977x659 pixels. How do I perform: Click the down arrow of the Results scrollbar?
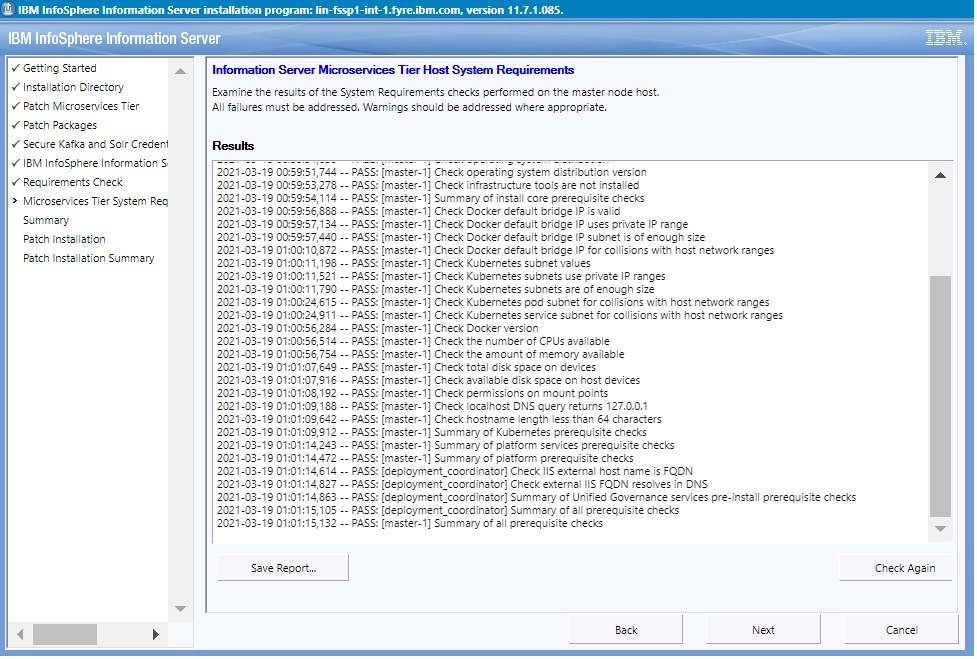(x=938, y=529)
